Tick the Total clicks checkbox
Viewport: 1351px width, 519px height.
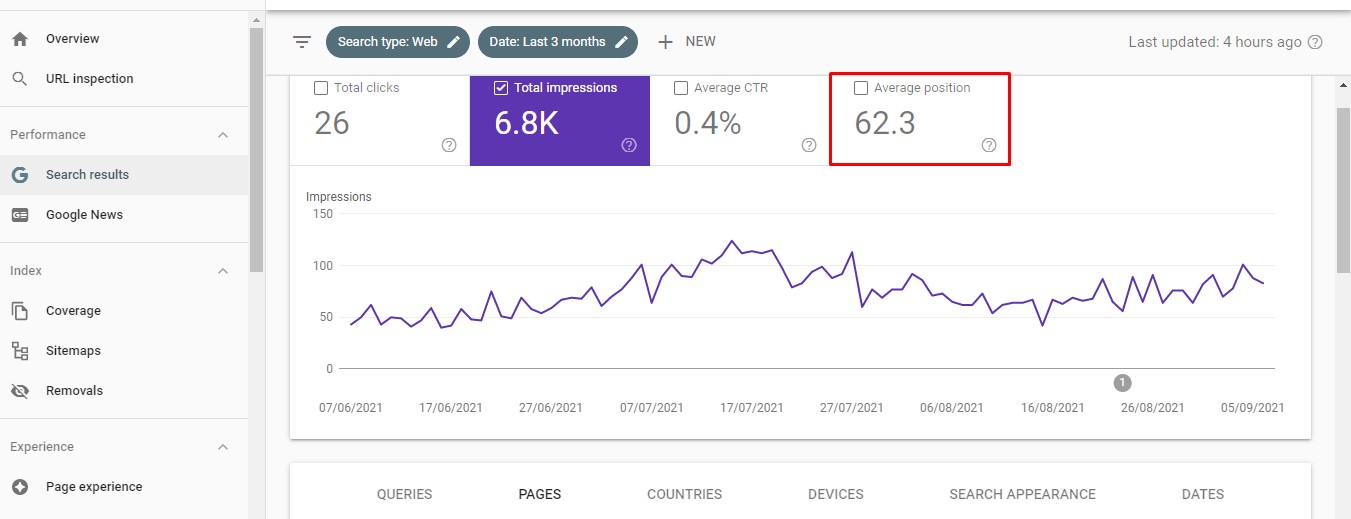tap(321, 88)
